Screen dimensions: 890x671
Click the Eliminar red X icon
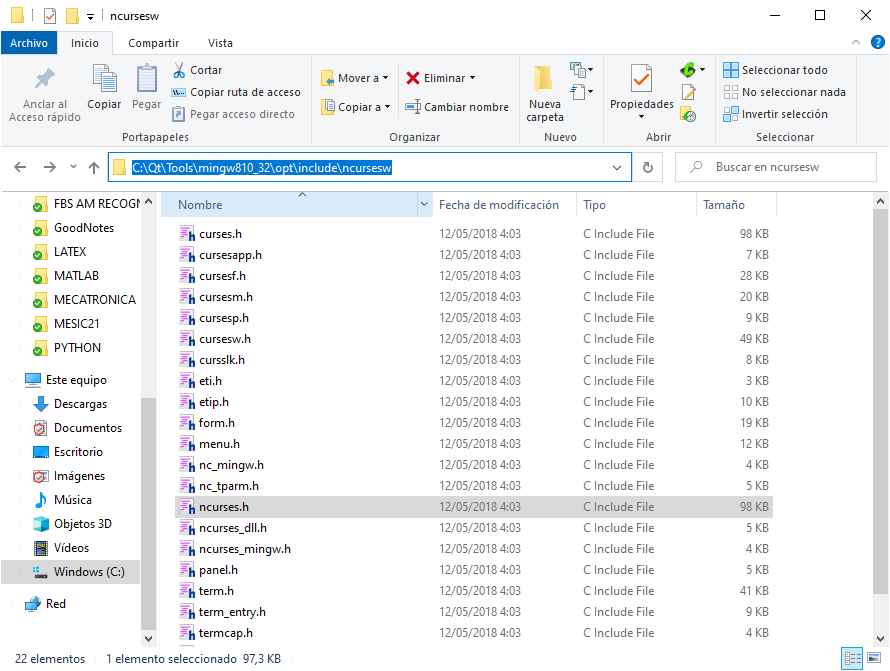413,78
